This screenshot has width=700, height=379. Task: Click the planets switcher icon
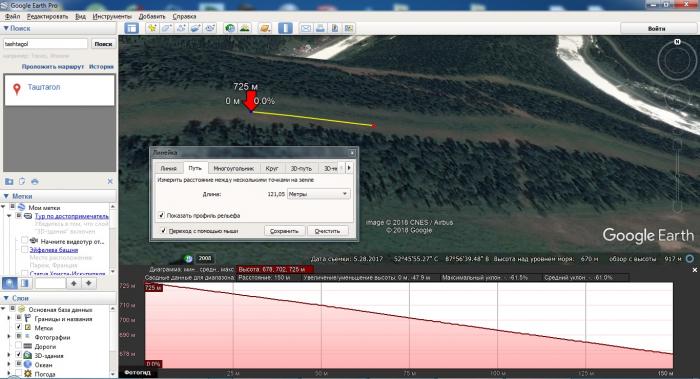pyautogui.click(x=265, y=28)
